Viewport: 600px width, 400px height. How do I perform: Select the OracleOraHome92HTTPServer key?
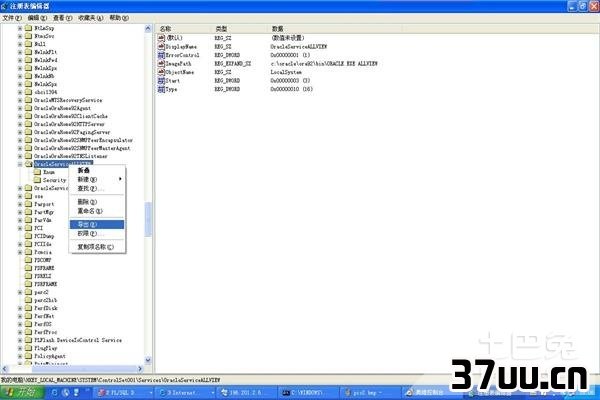pos(69,124)
